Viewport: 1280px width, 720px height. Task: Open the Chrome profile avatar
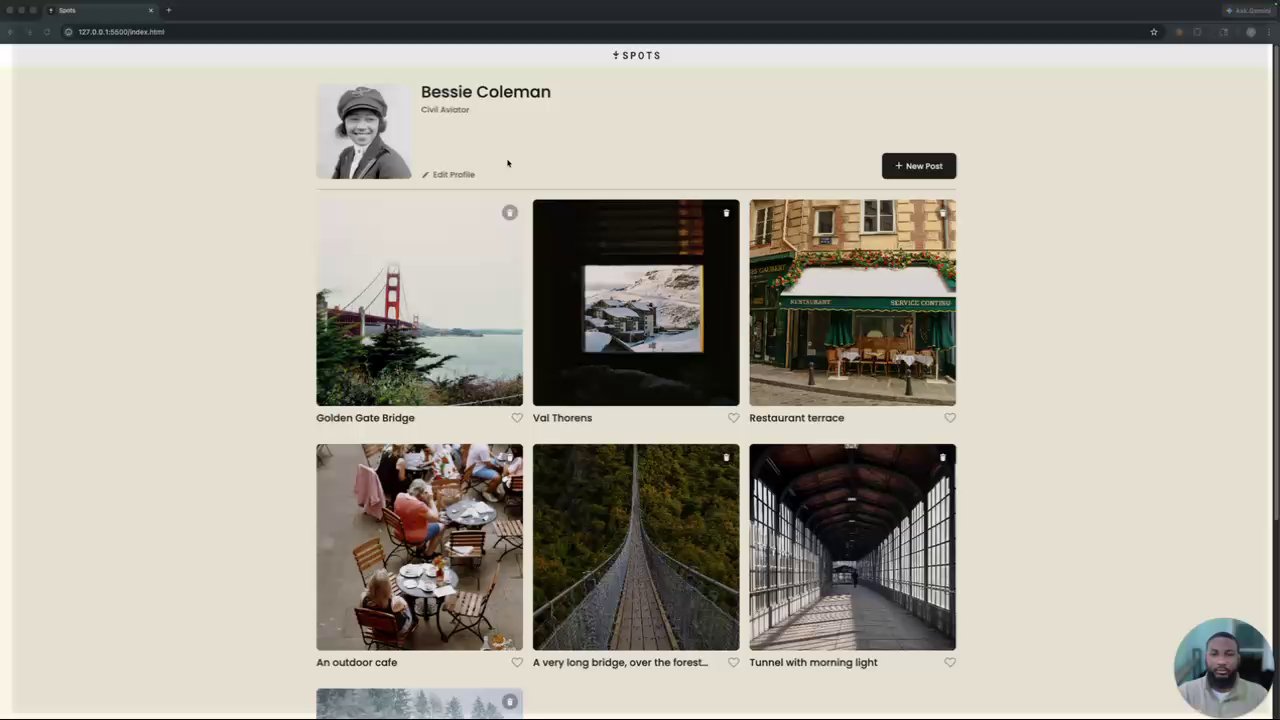pyautogui.click(x=1250, y=32)
